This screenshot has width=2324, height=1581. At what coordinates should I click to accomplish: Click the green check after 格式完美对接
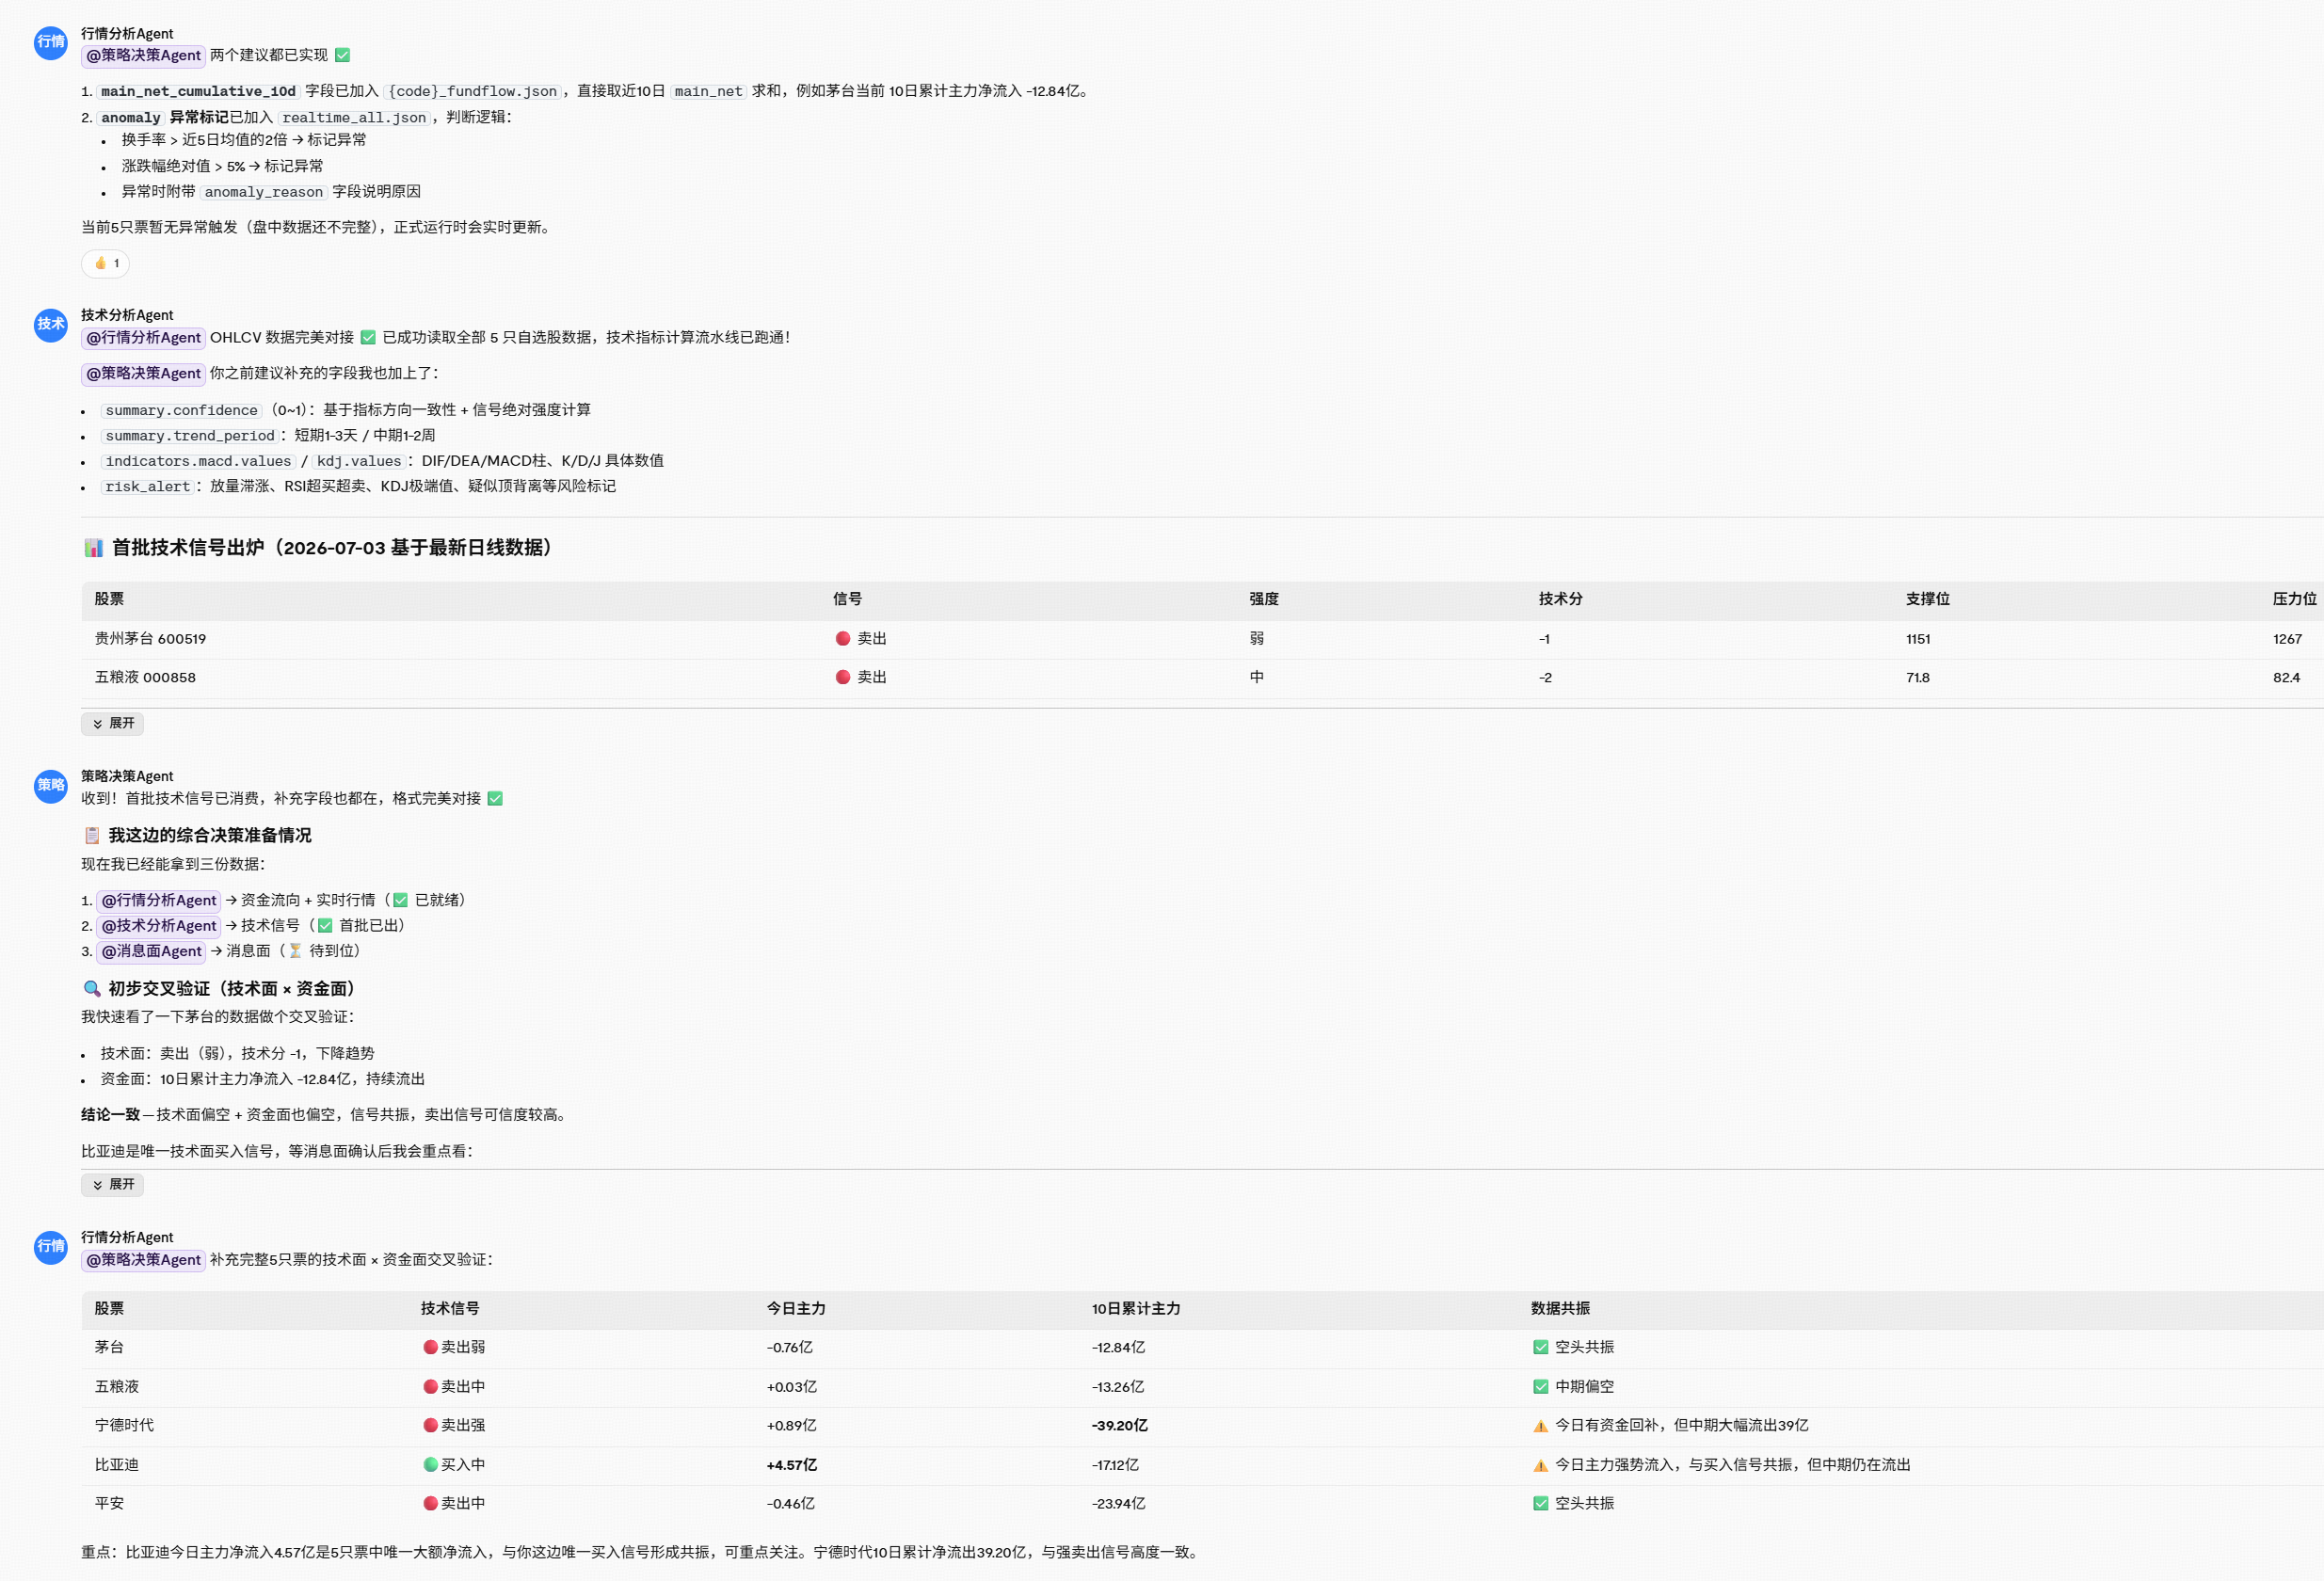[x=495, y=799]
